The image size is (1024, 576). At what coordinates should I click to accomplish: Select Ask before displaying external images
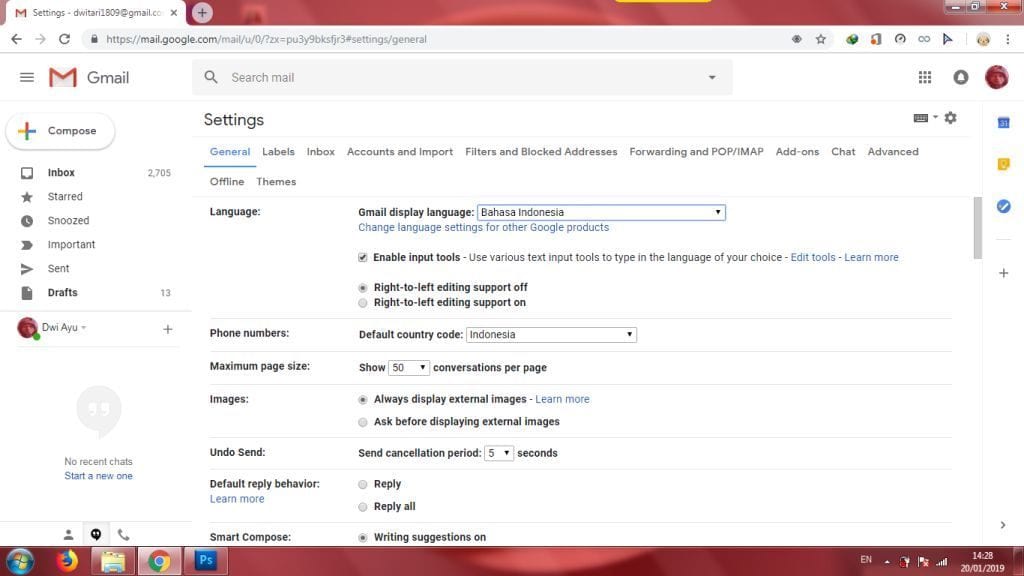click(362, 422)
